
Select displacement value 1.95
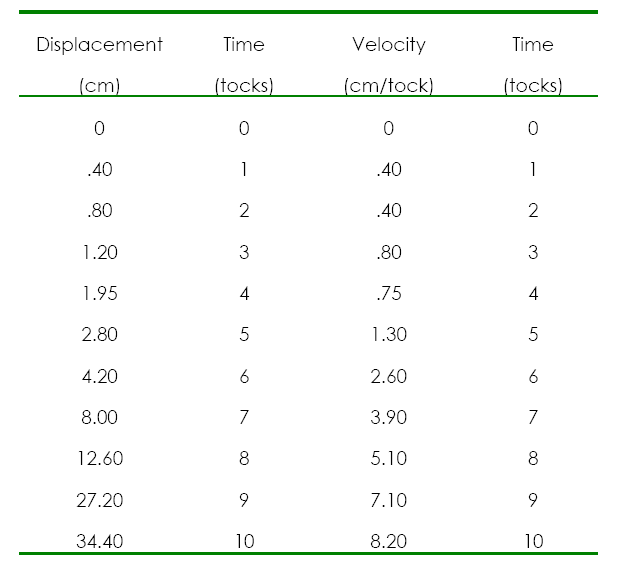tap(100, 293)
